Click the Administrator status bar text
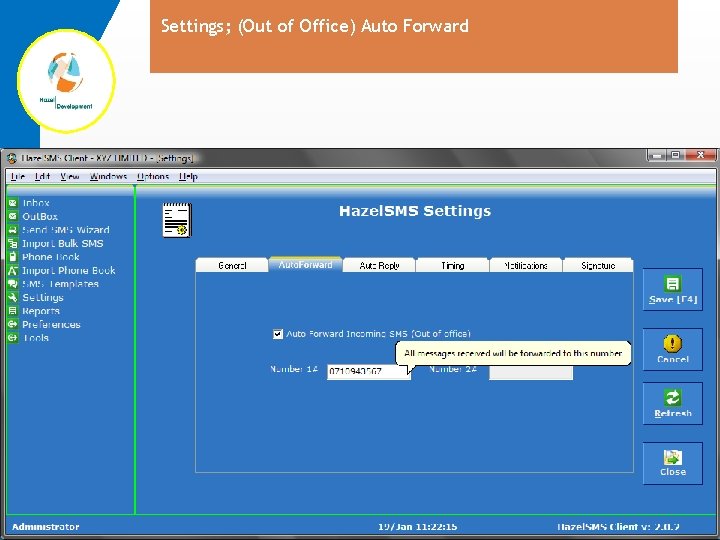Image resolution: width=720 pixels, height=540 pixels. click(x=45, y=527)
